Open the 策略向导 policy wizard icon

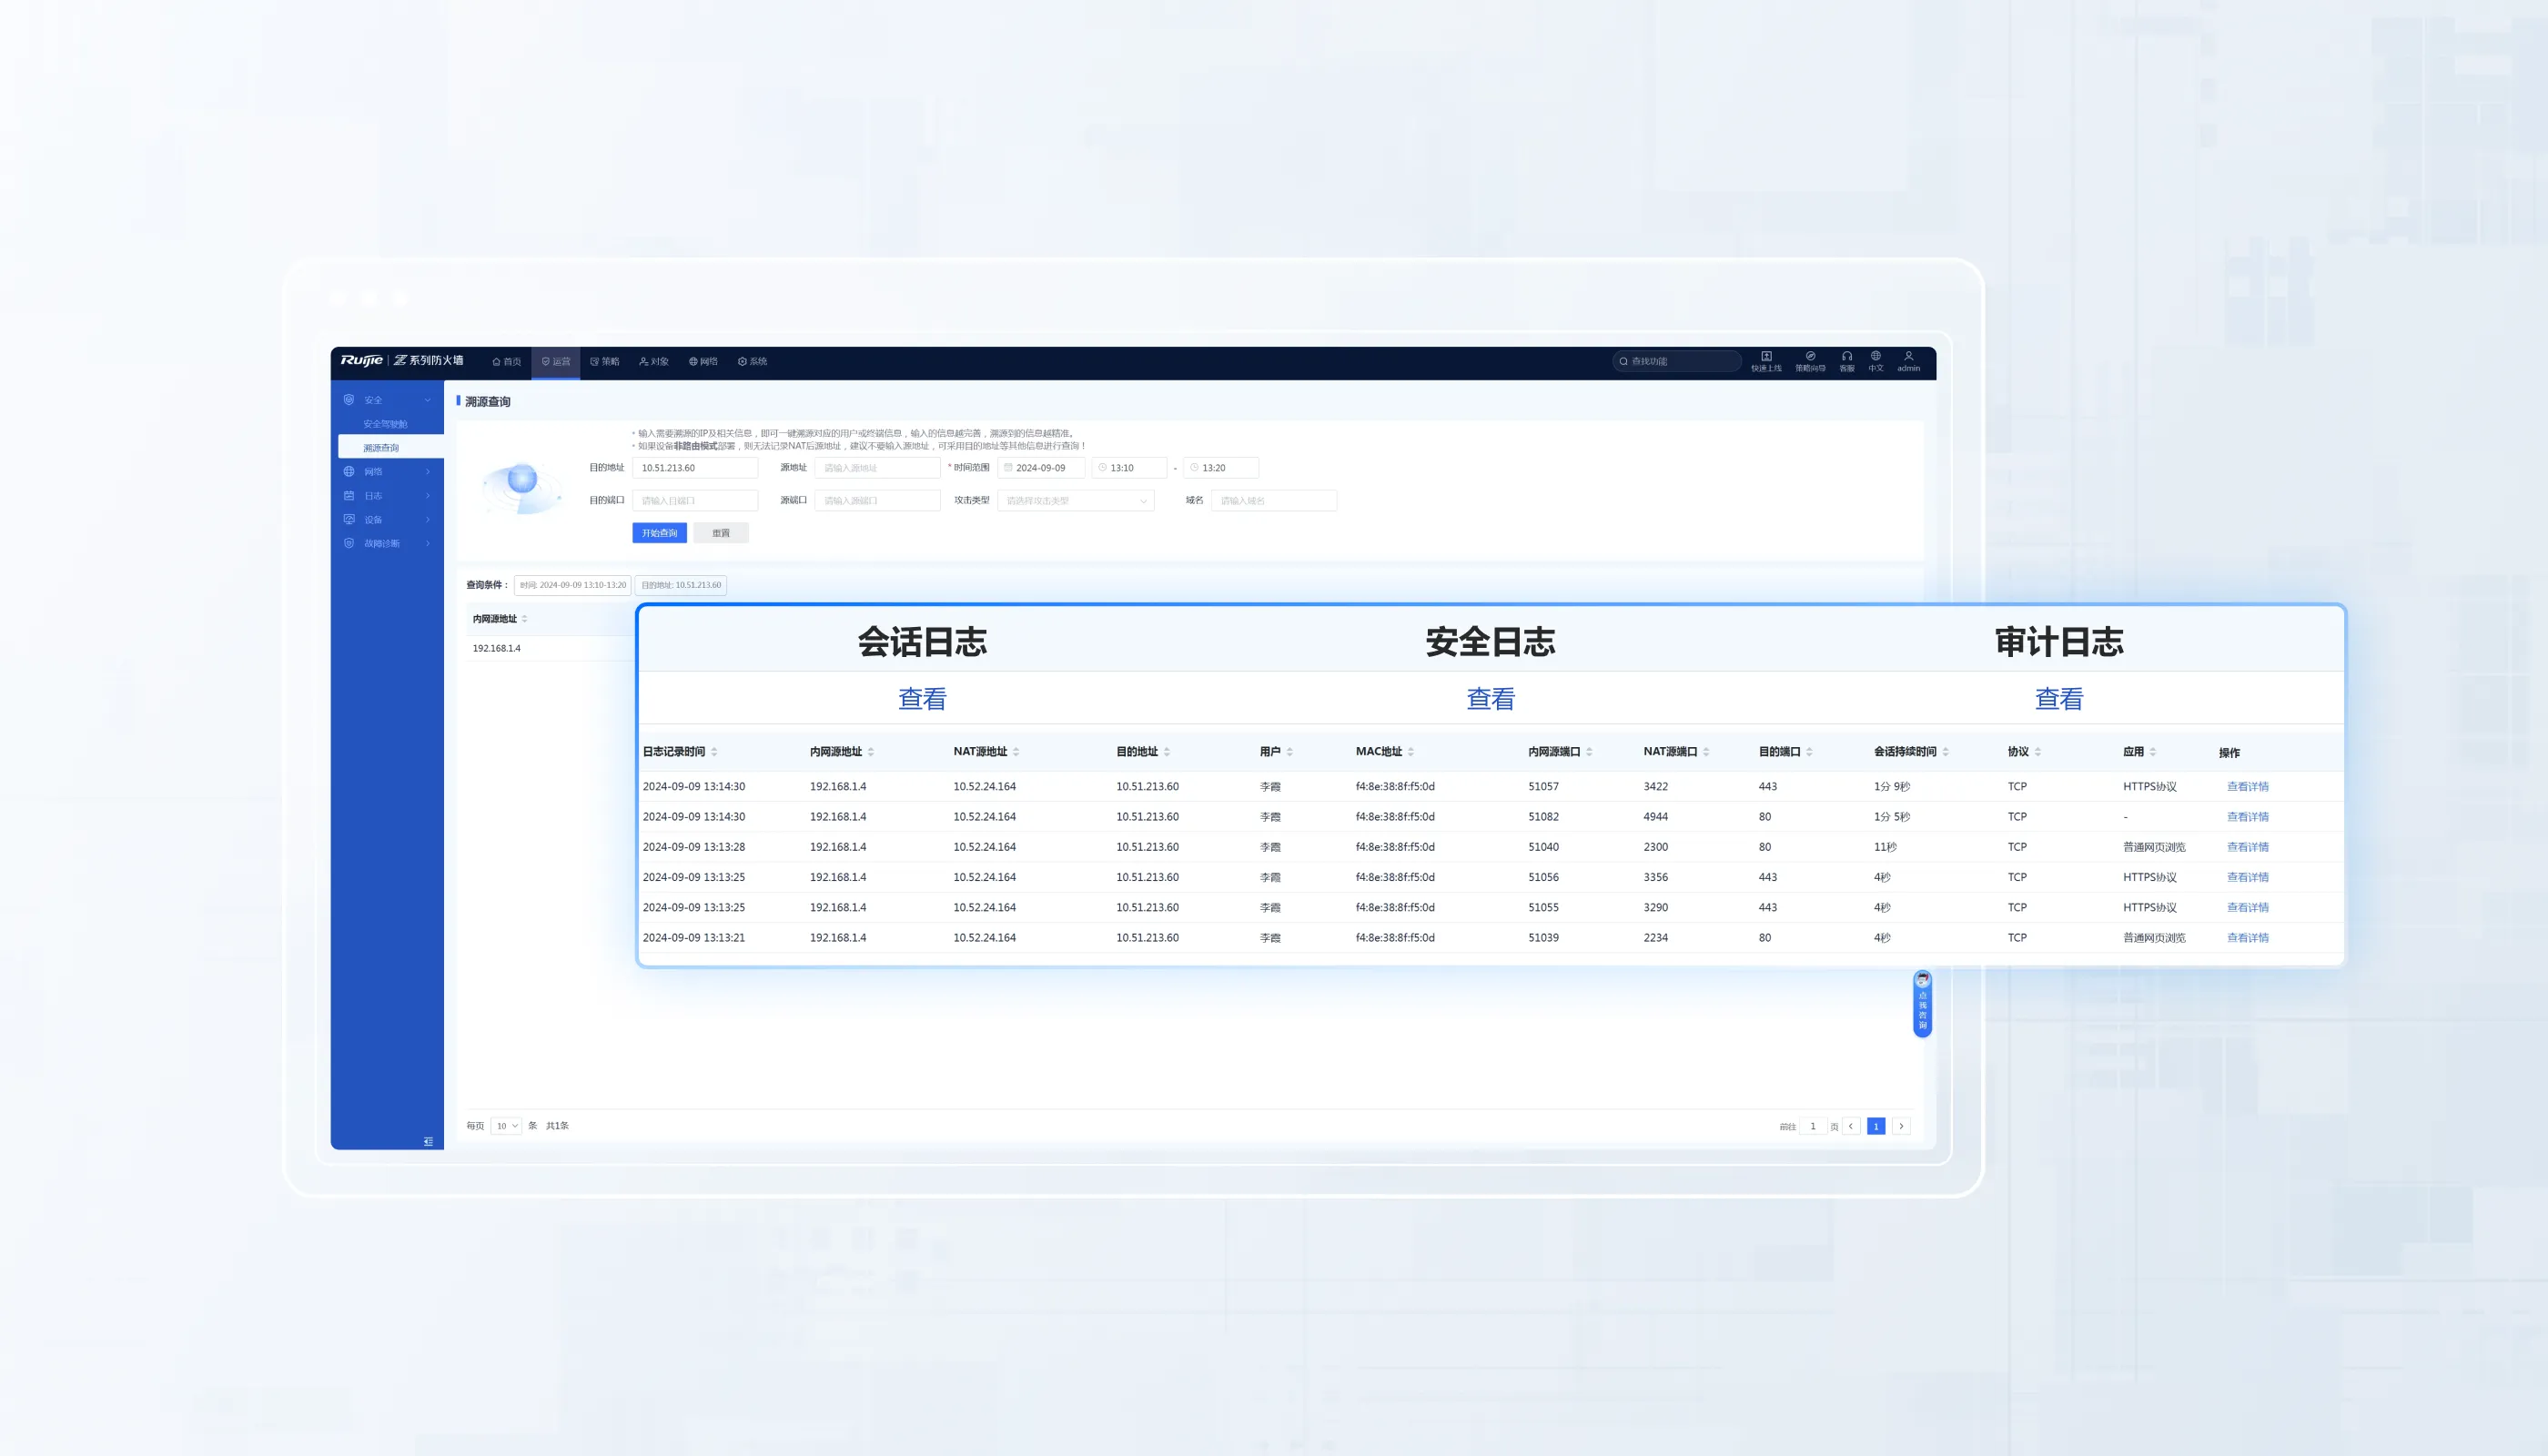(1810, 356)
